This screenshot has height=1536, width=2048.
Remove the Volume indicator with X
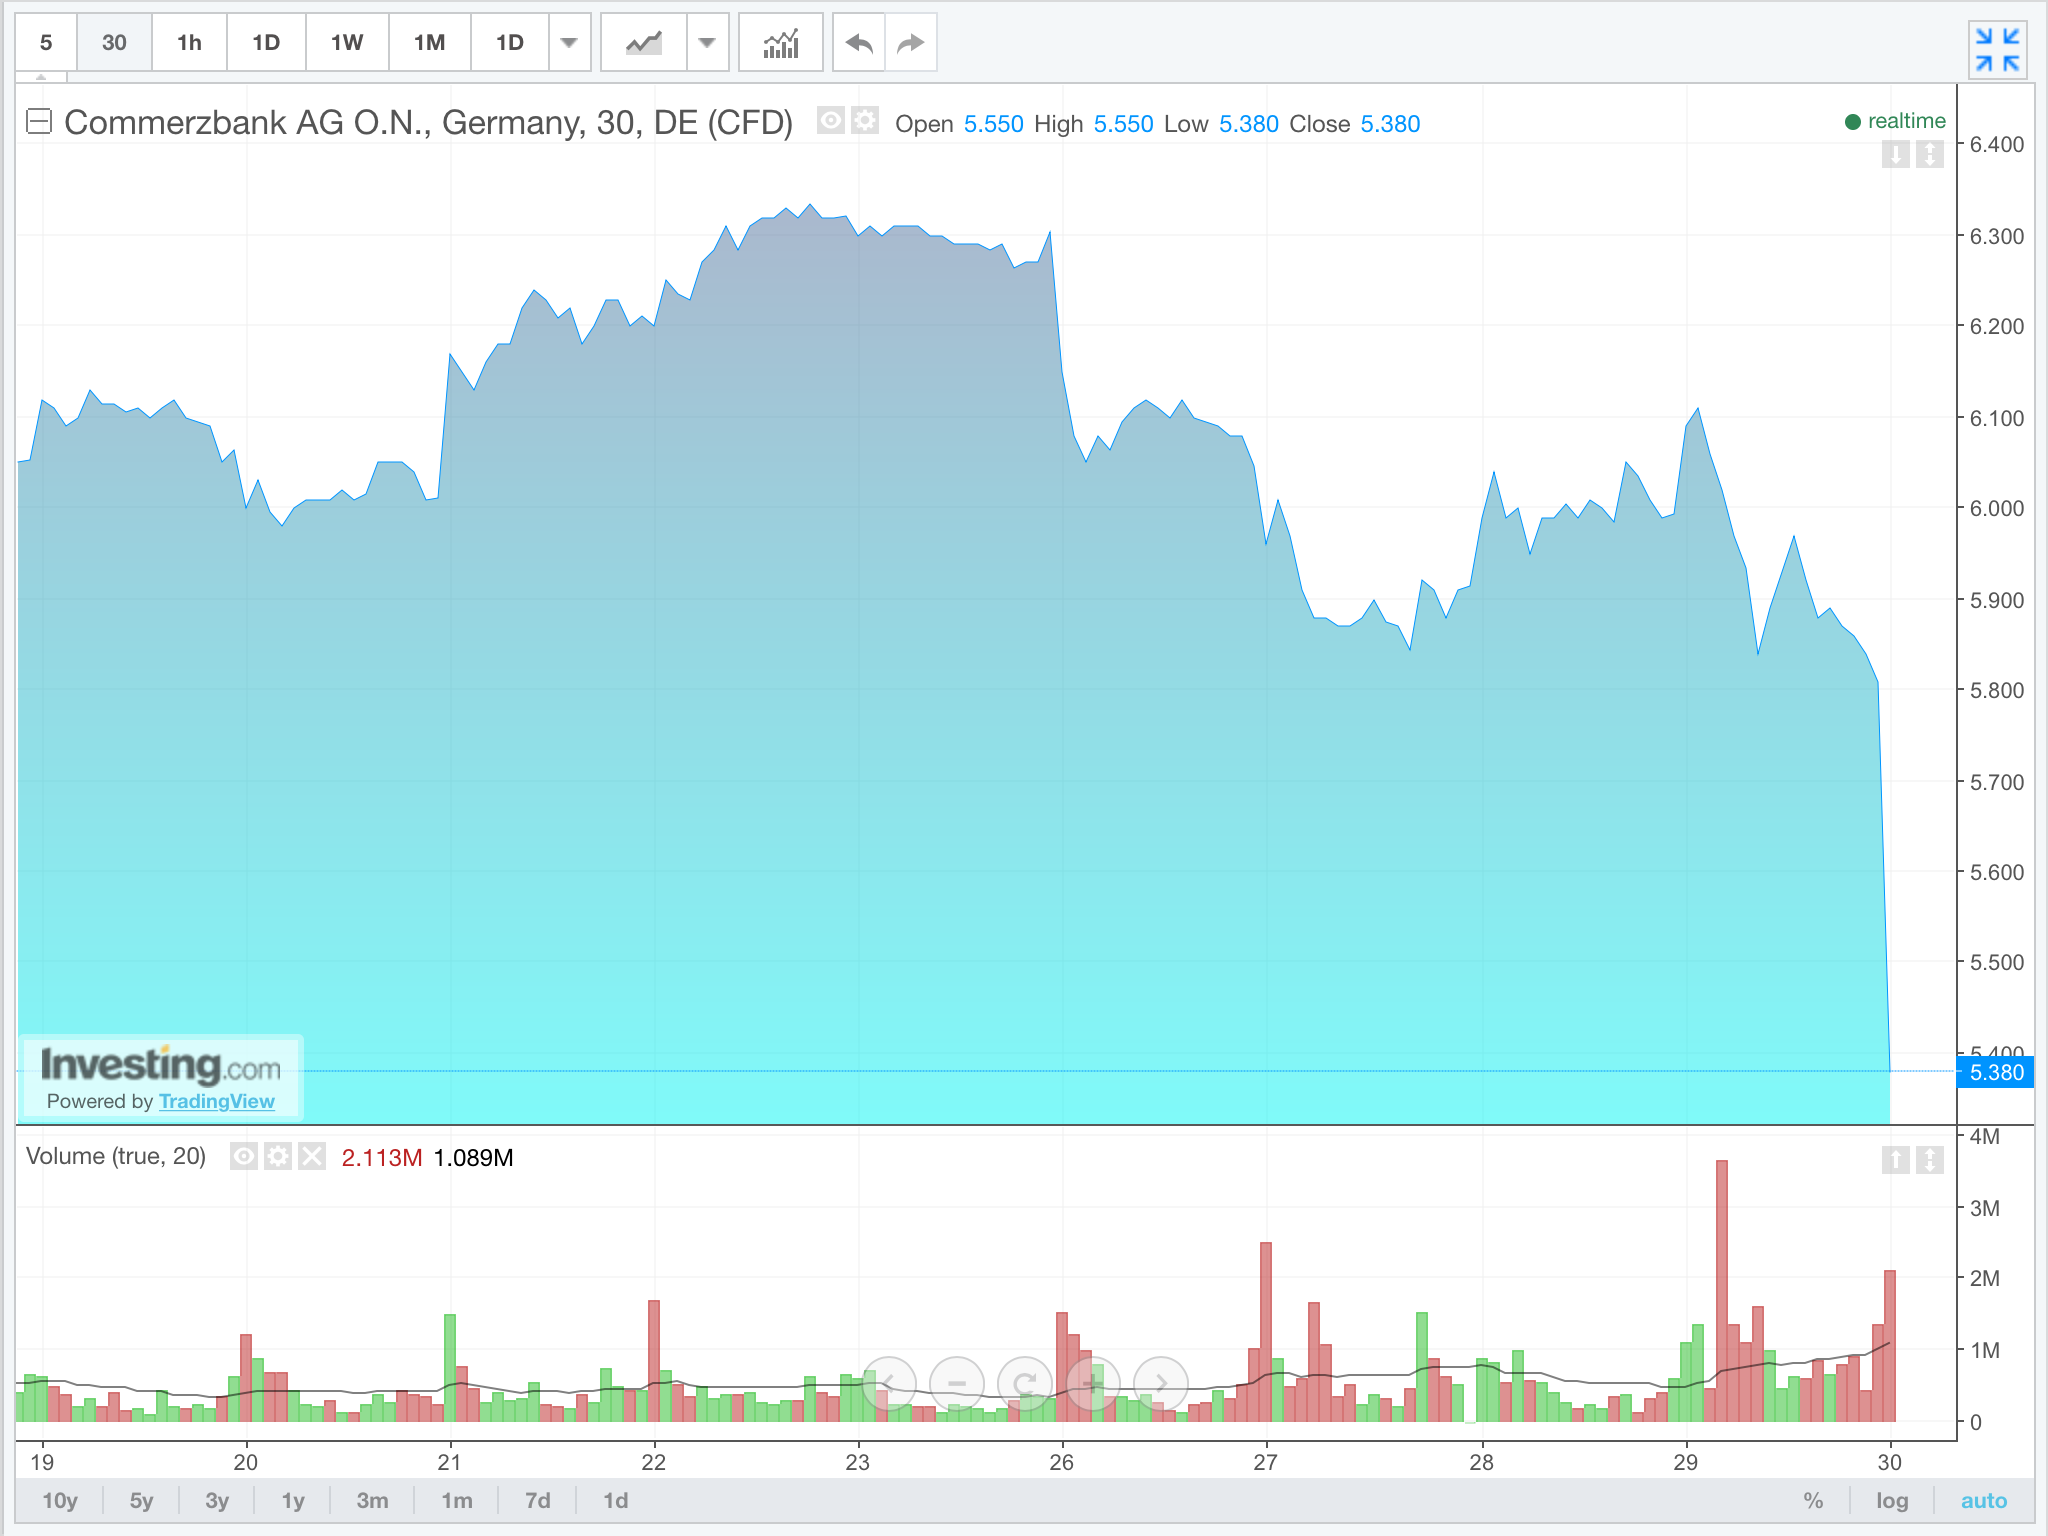[x=312, y=1157]
